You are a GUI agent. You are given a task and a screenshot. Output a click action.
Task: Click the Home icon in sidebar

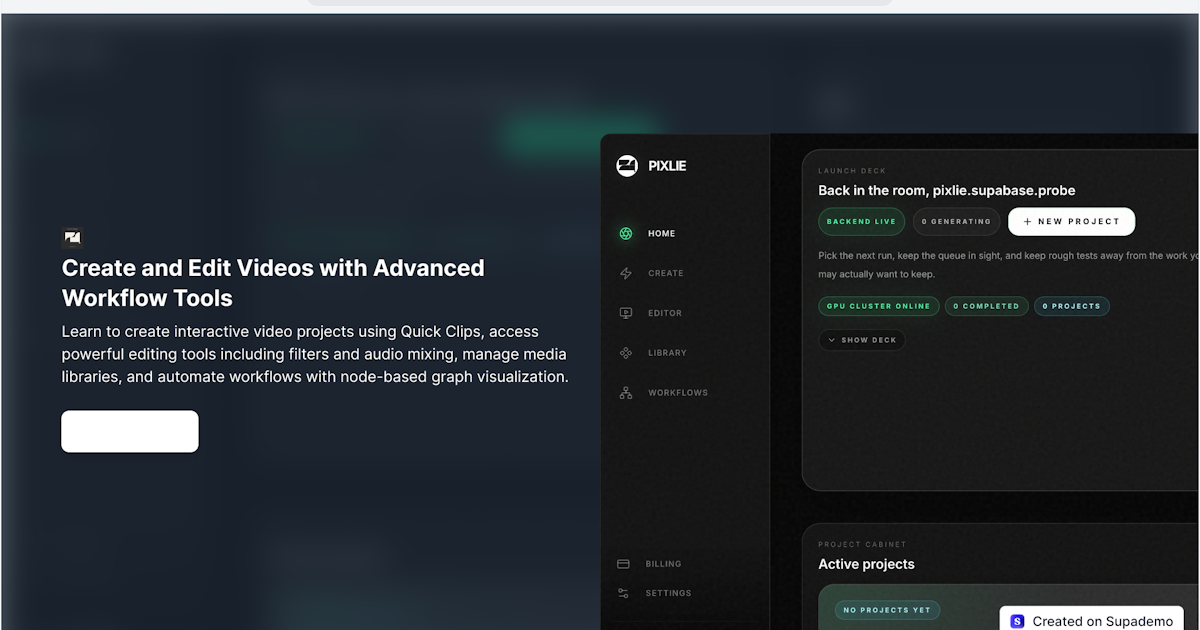[626, 234]
